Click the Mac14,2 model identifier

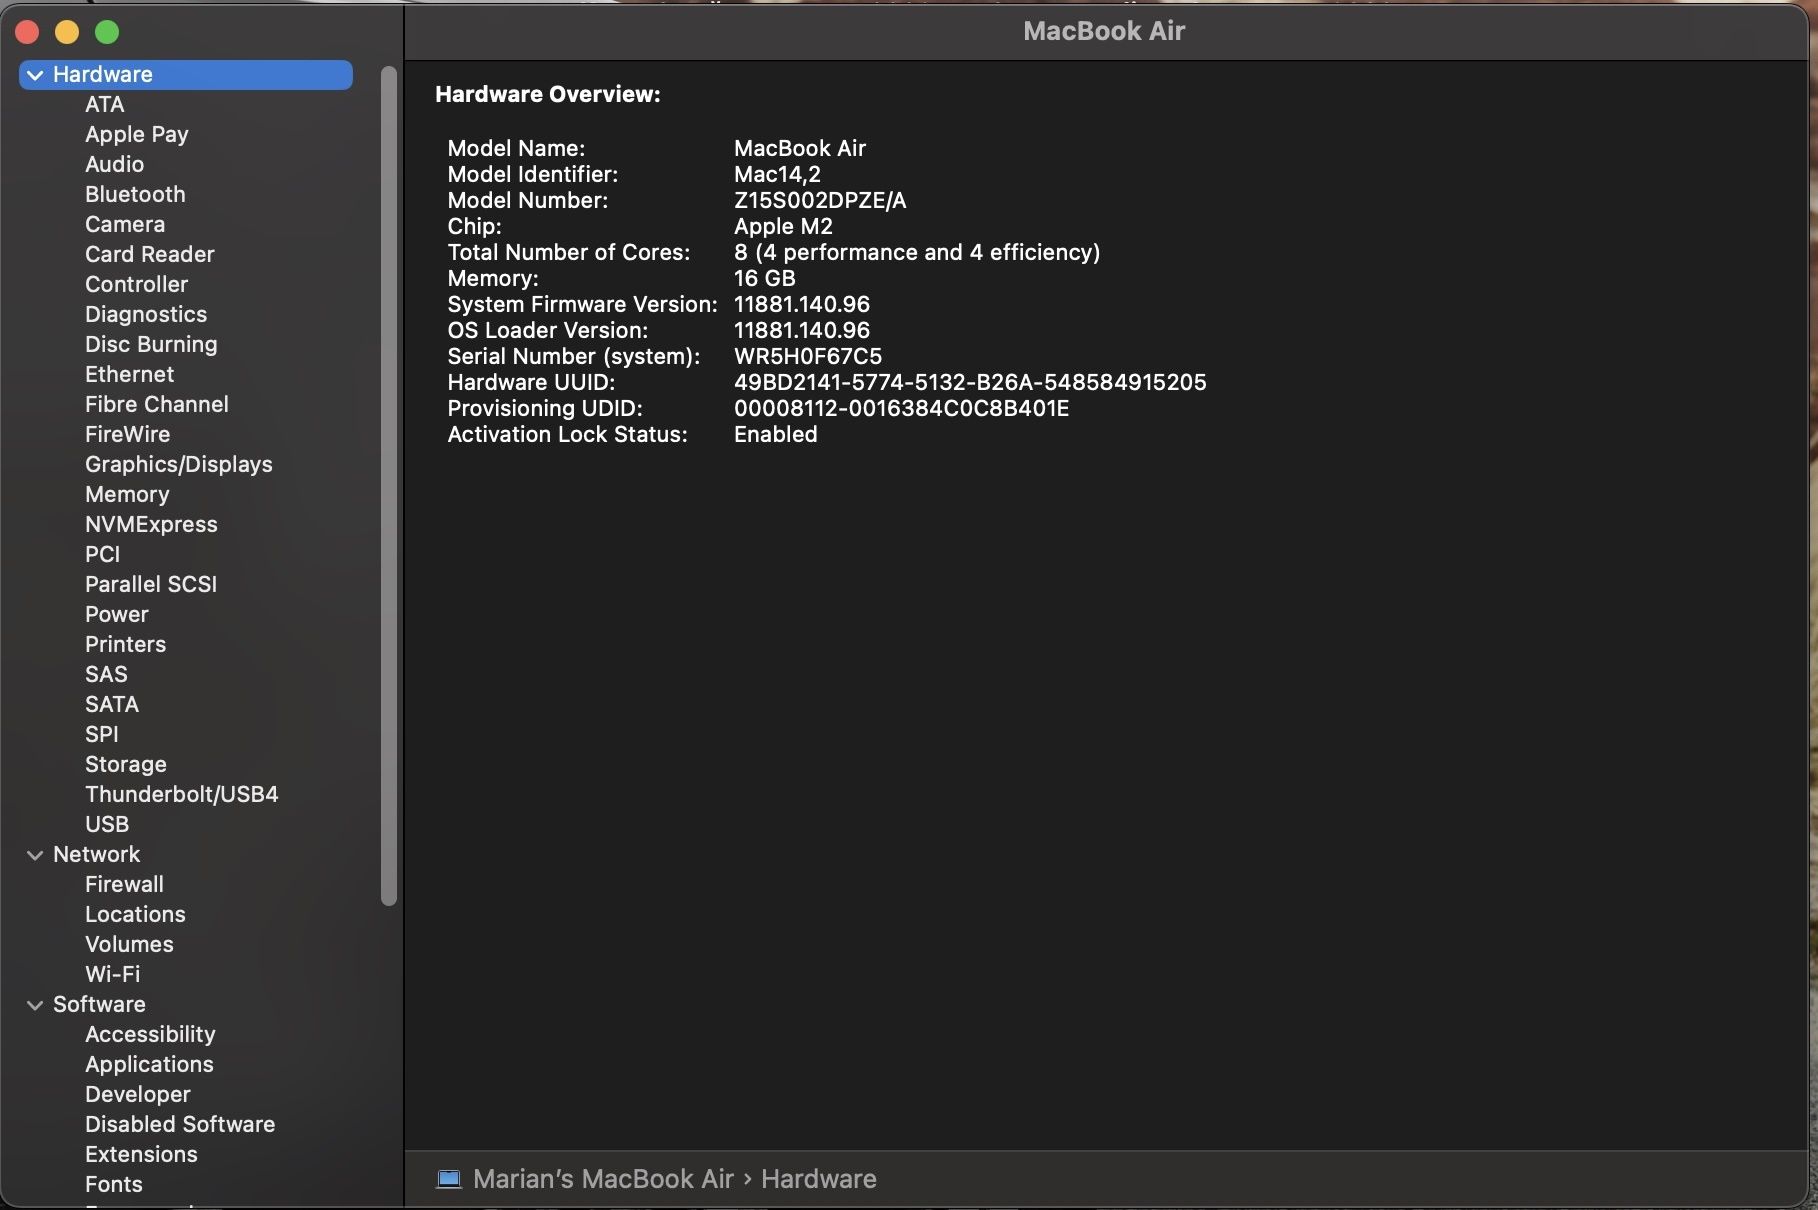click(777, 174)
